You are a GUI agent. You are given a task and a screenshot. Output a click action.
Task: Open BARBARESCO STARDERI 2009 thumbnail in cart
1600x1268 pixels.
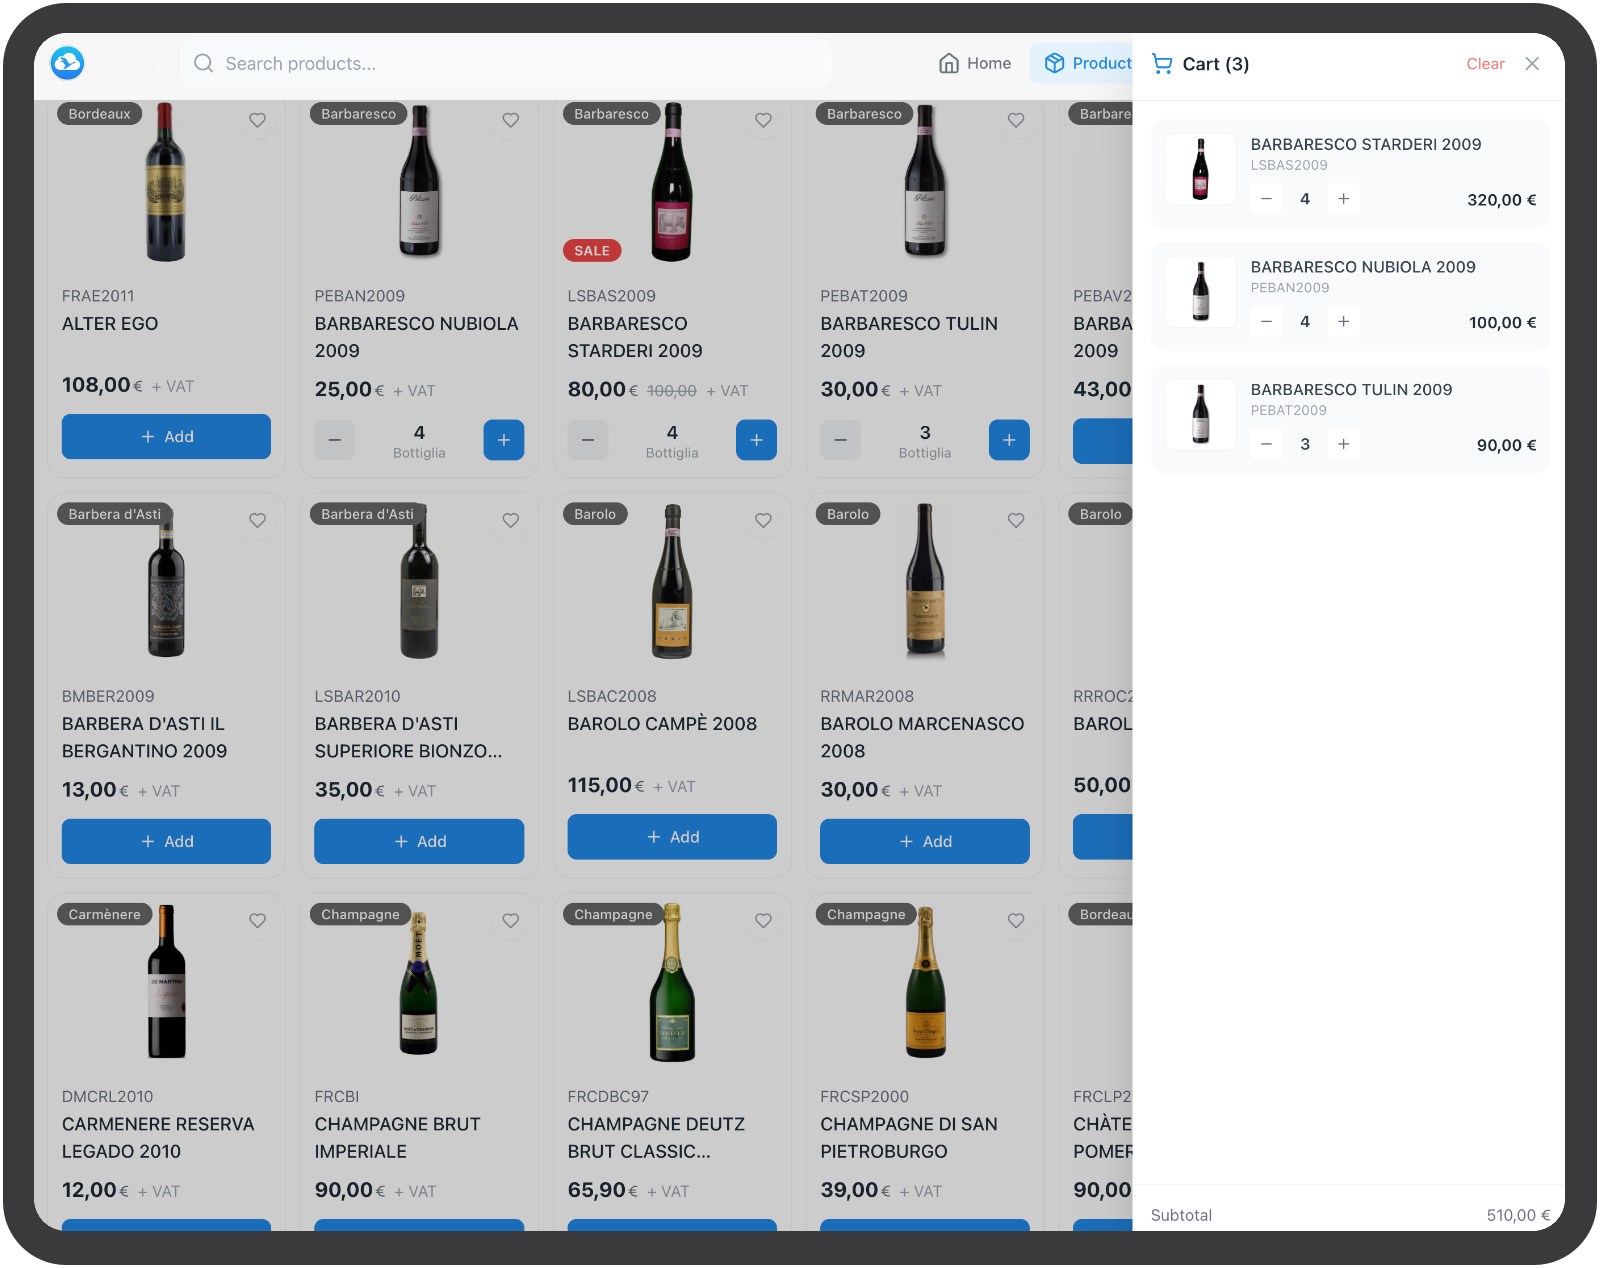(x=1200, y=170)
